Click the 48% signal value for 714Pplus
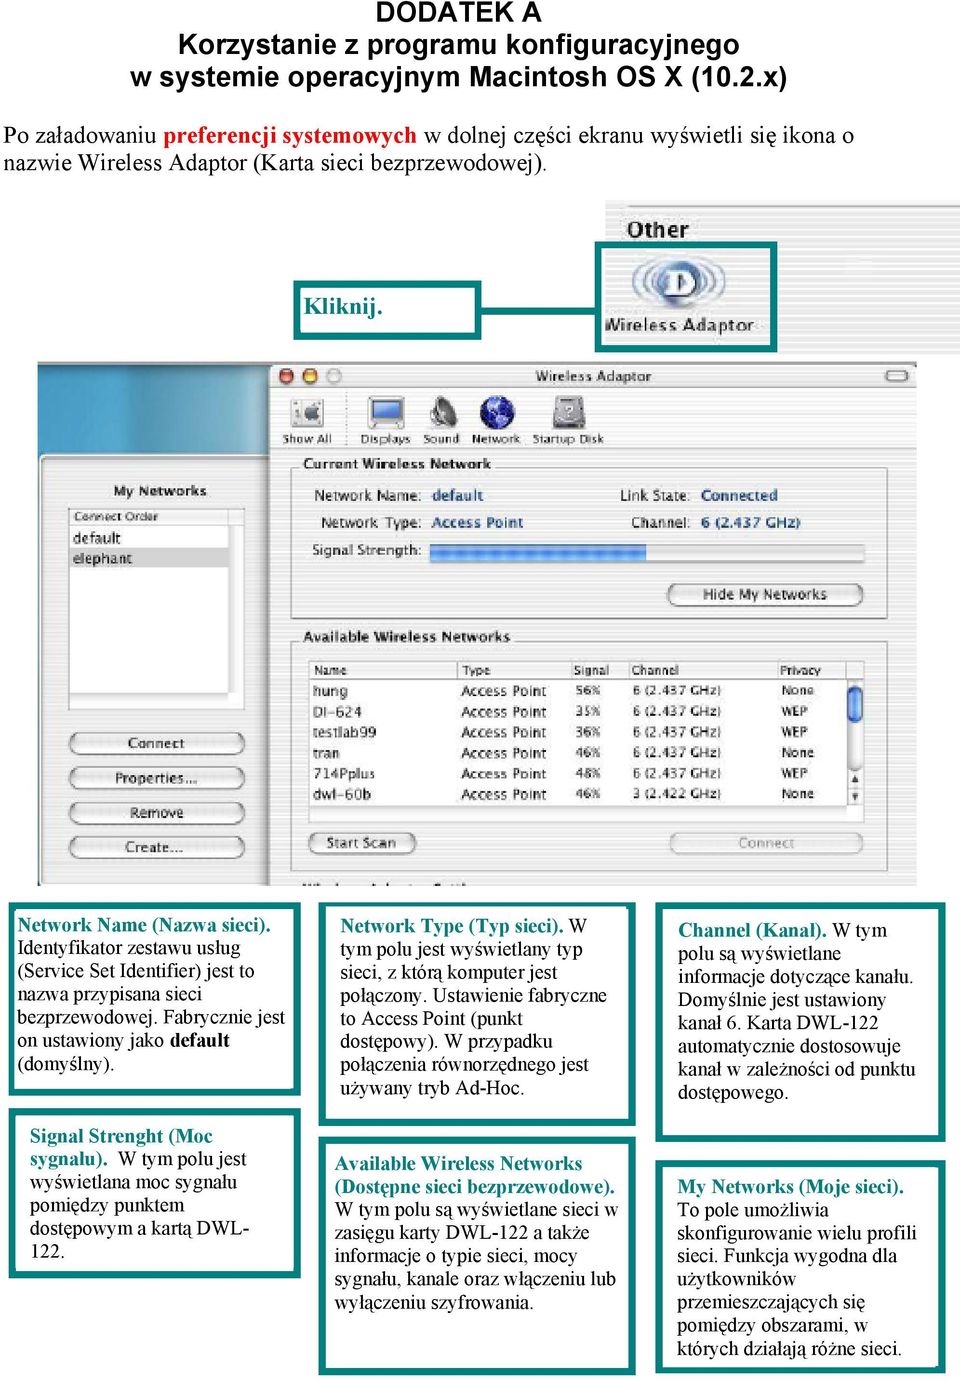Viewport: 960px width, 1381px height. [587, 773]
